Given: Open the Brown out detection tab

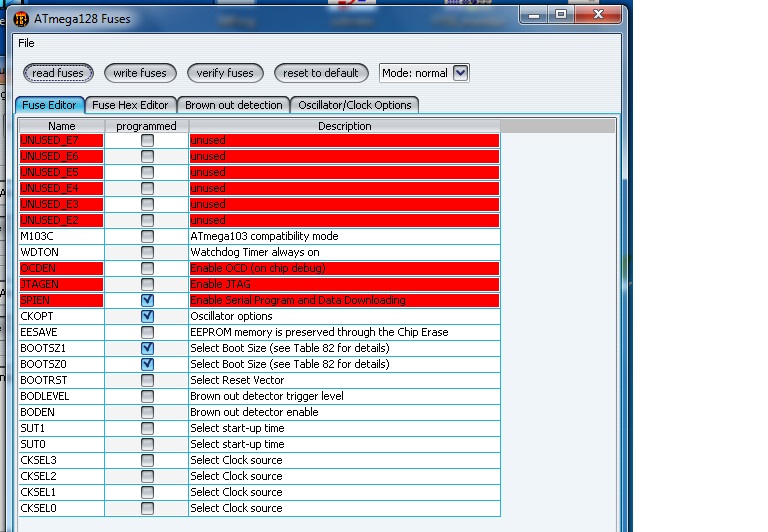Looking at the screenshot, I should click(233, 105).
